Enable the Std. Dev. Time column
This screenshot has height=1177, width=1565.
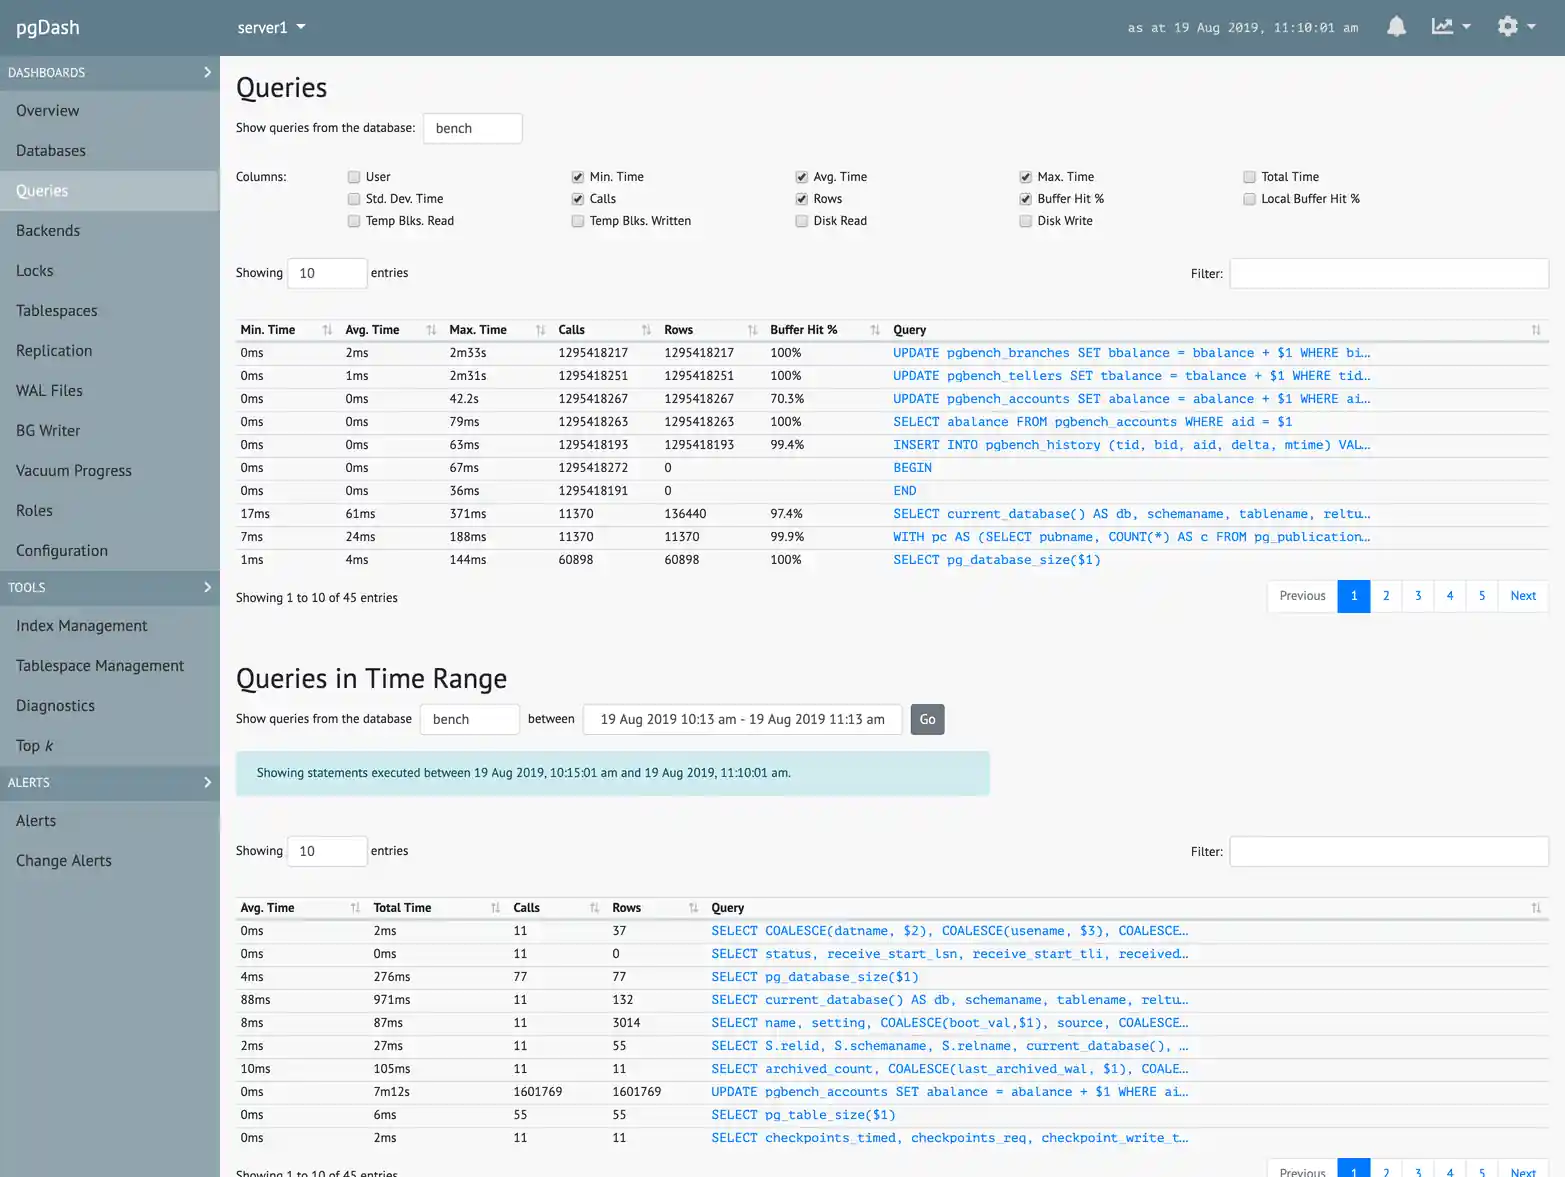(x=354, y=199)
